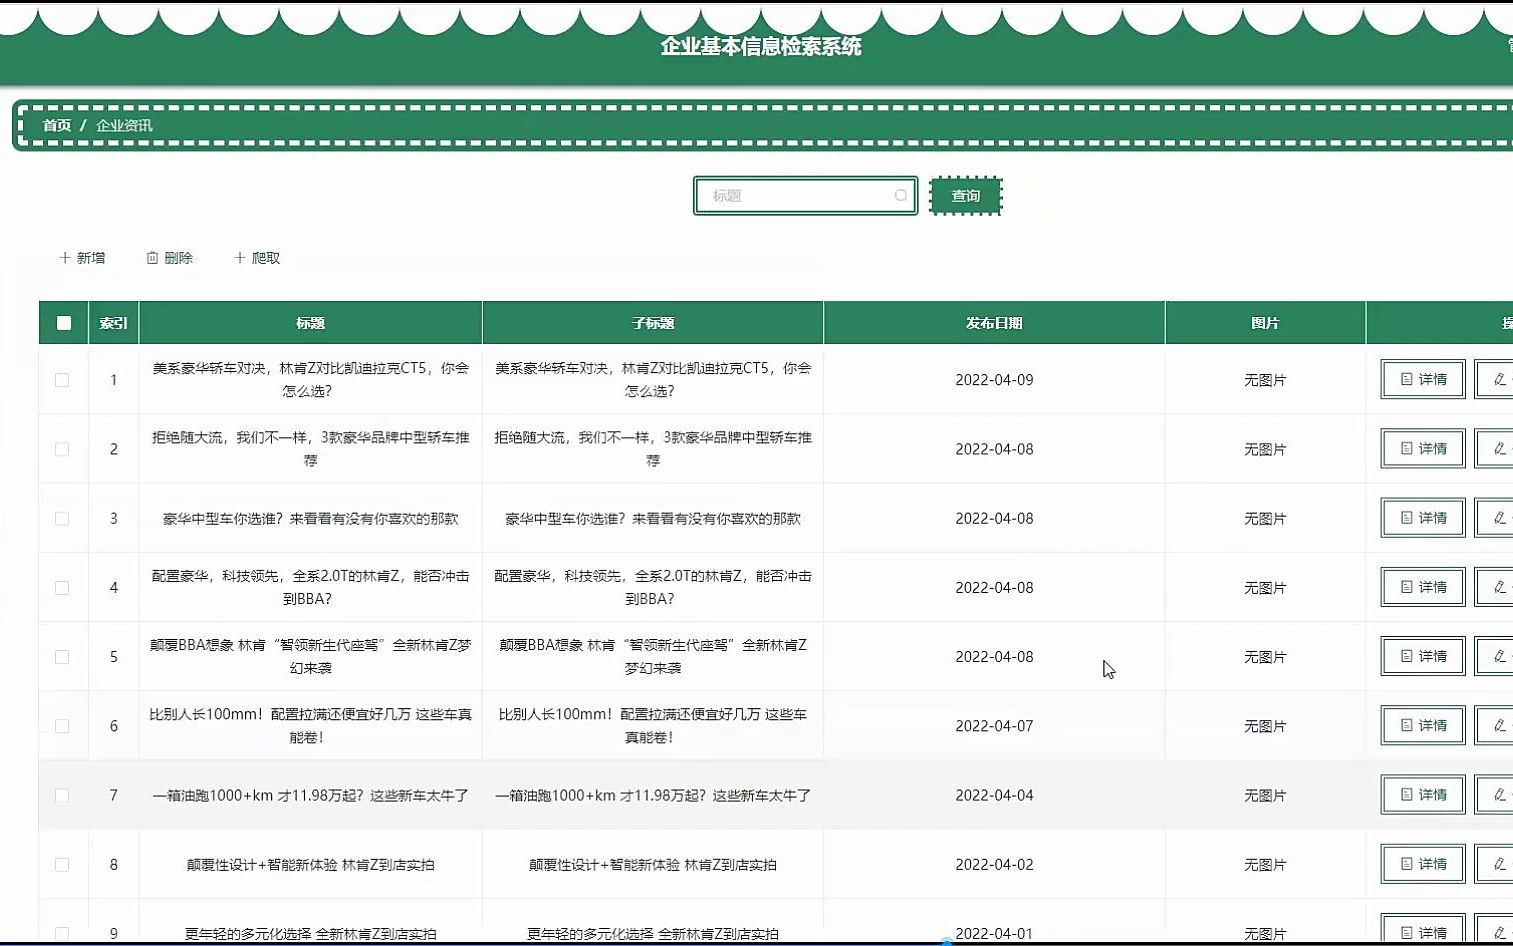Toggle the select-all checkbox in table header
The width and height of the screenshot is (1513, 946).
pyautogui.click(x=64, y=323)
